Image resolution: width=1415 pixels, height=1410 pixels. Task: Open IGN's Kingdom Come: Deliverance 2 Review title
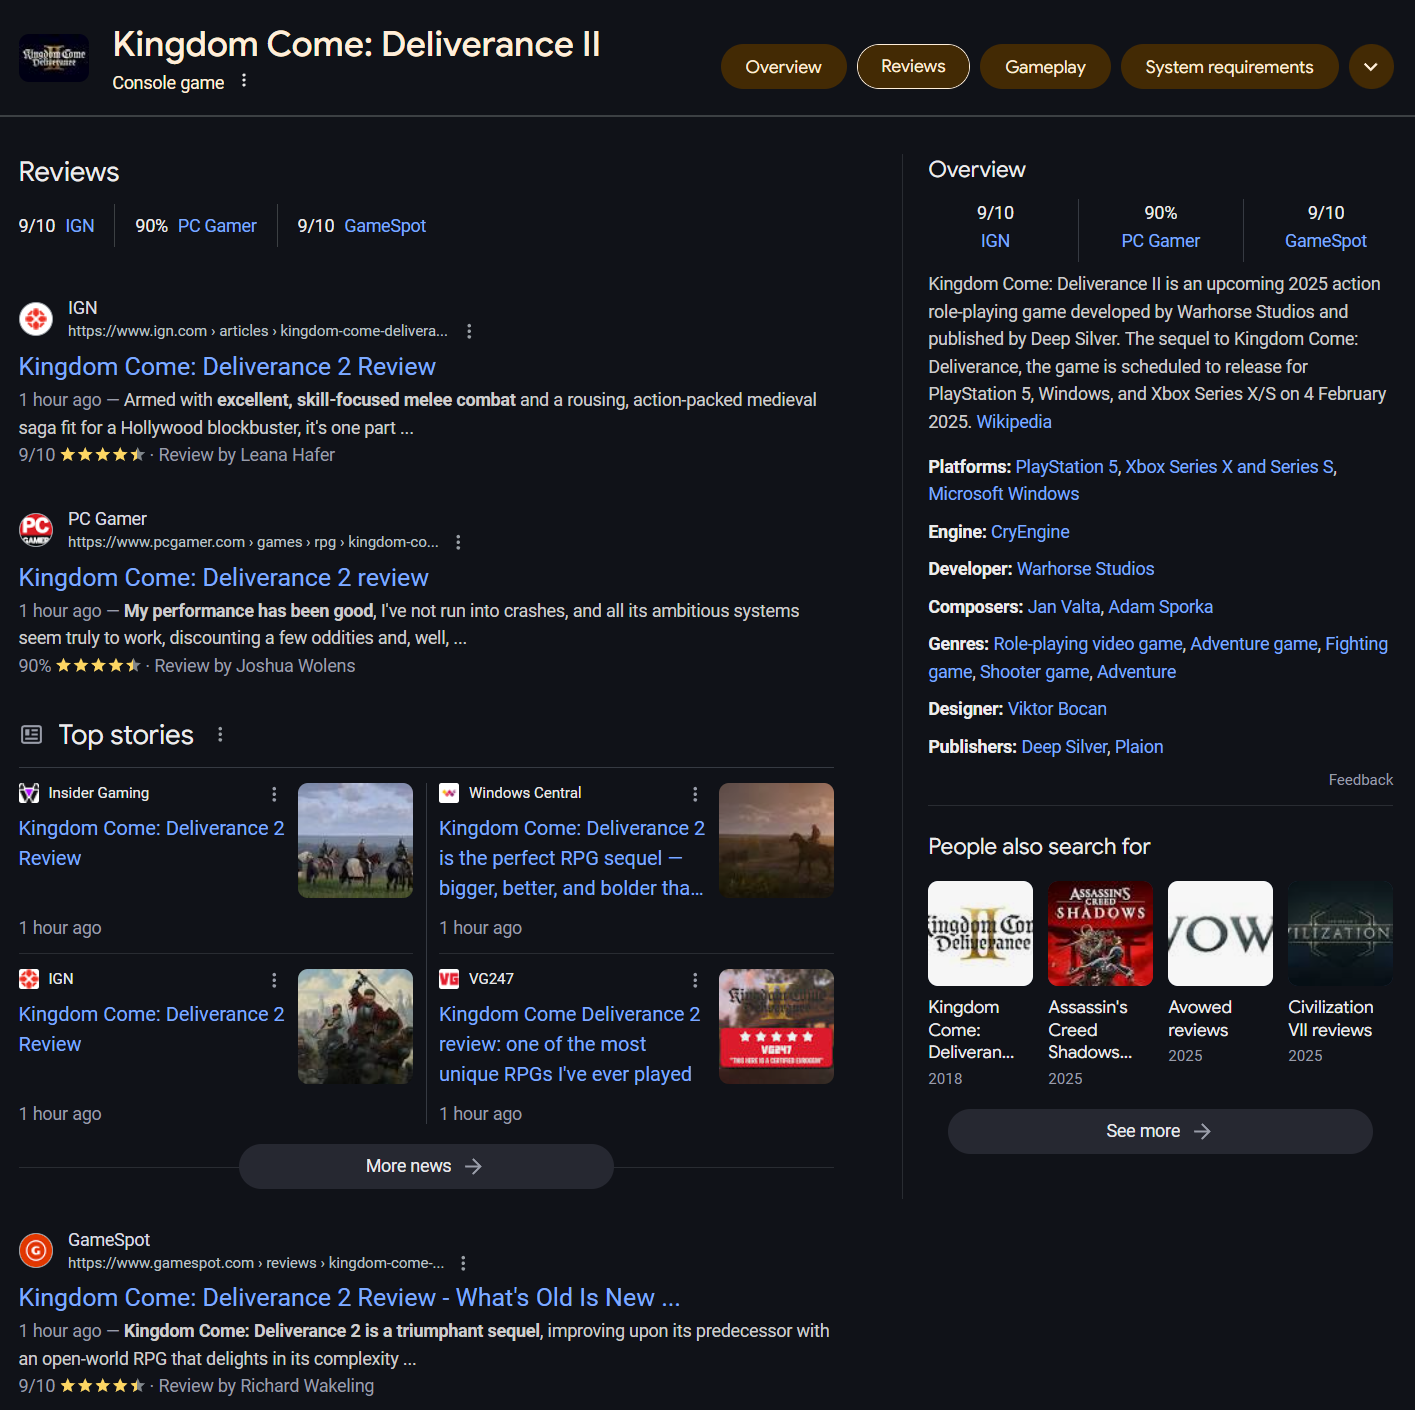tap(227, 366)
